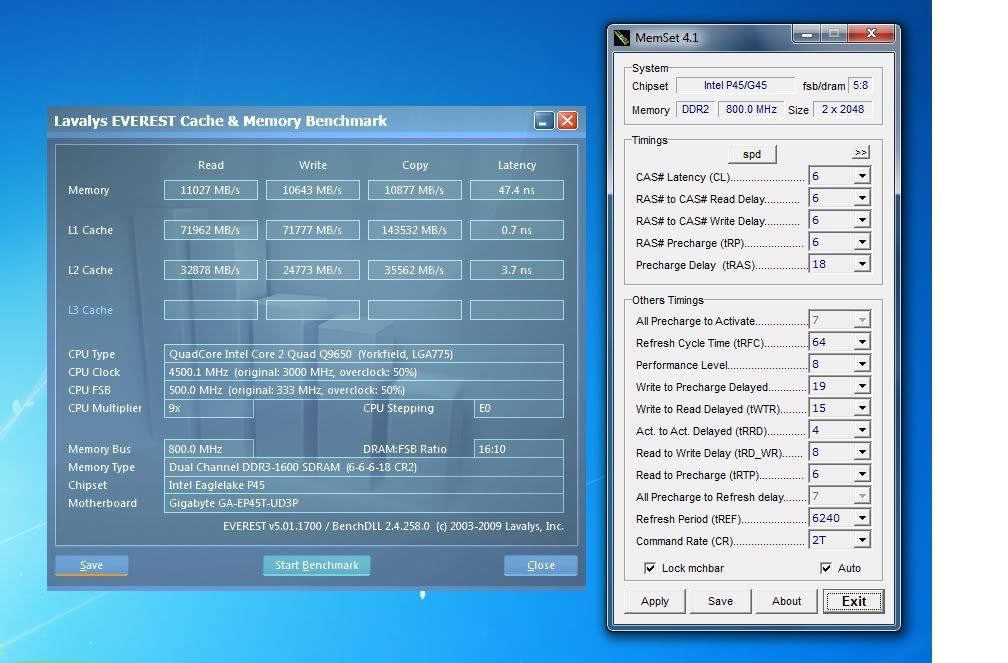Click L2 Cache Latency value 3.7 ns

(517, 270)
